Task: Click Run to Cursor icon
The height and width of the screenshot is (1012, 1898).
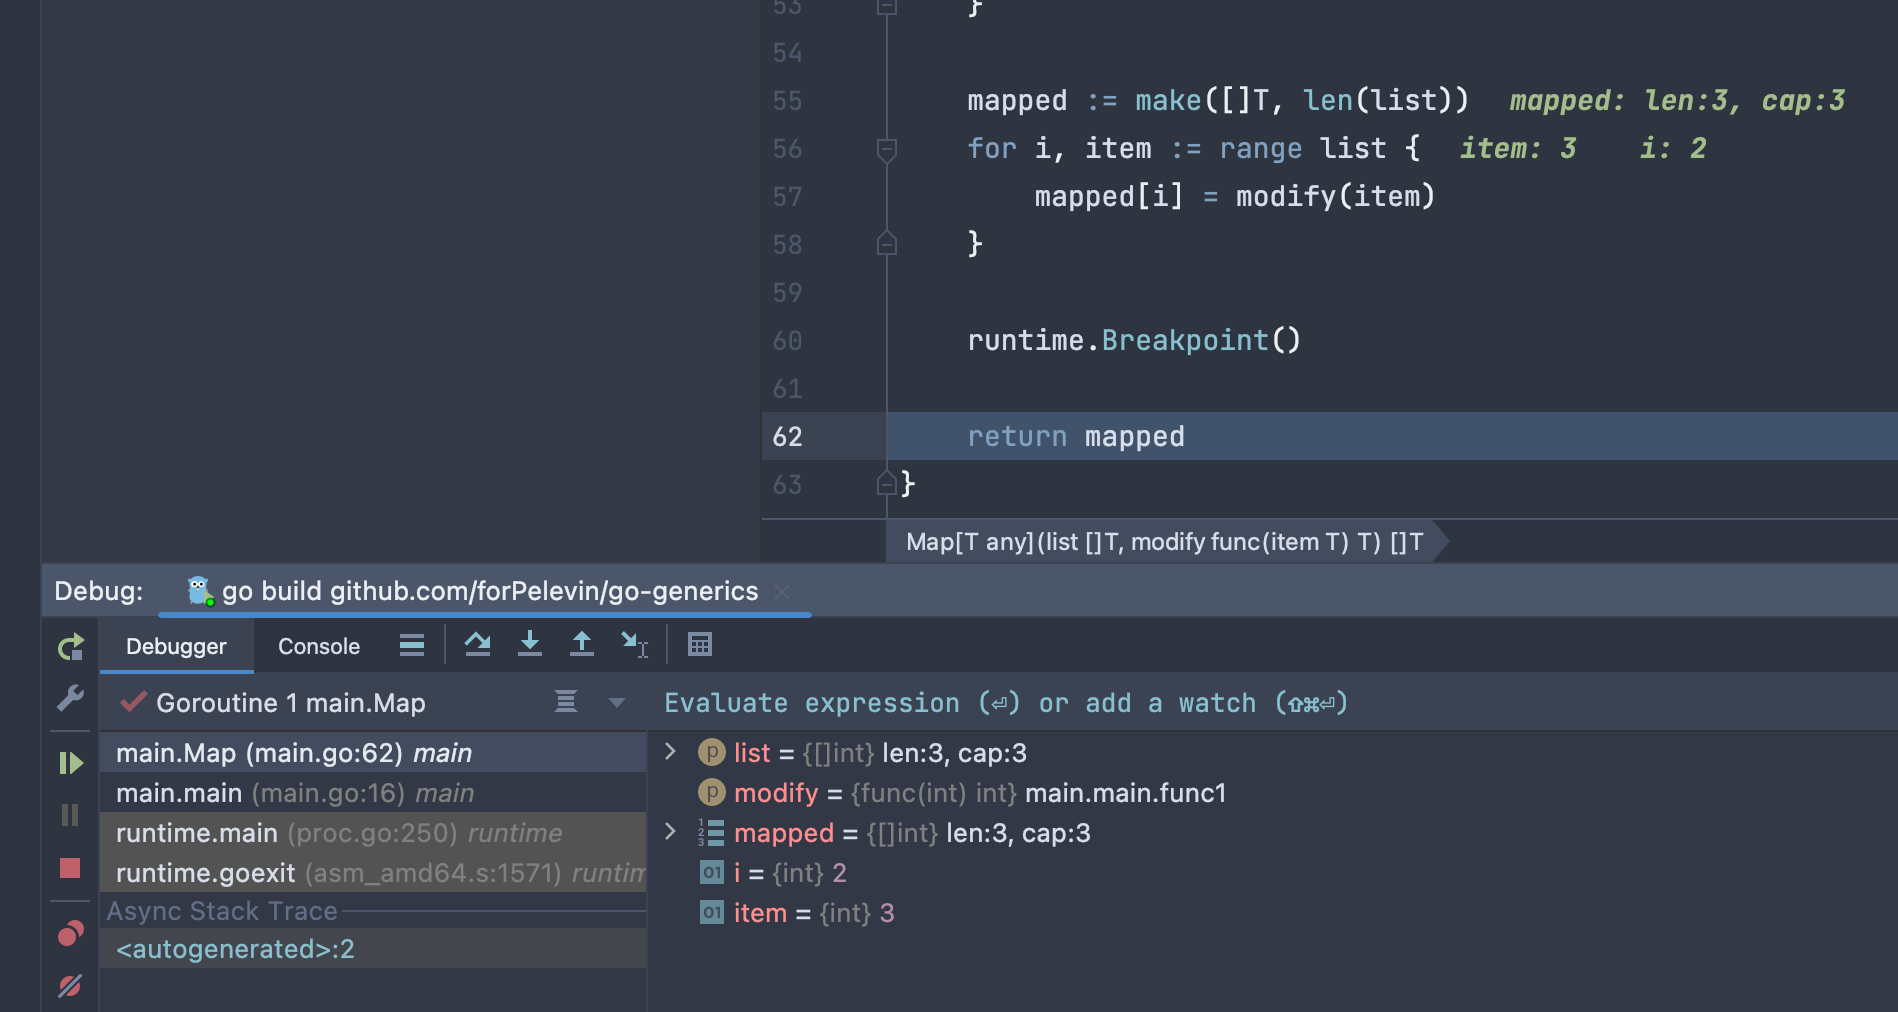Action: (x=634, y=645)
